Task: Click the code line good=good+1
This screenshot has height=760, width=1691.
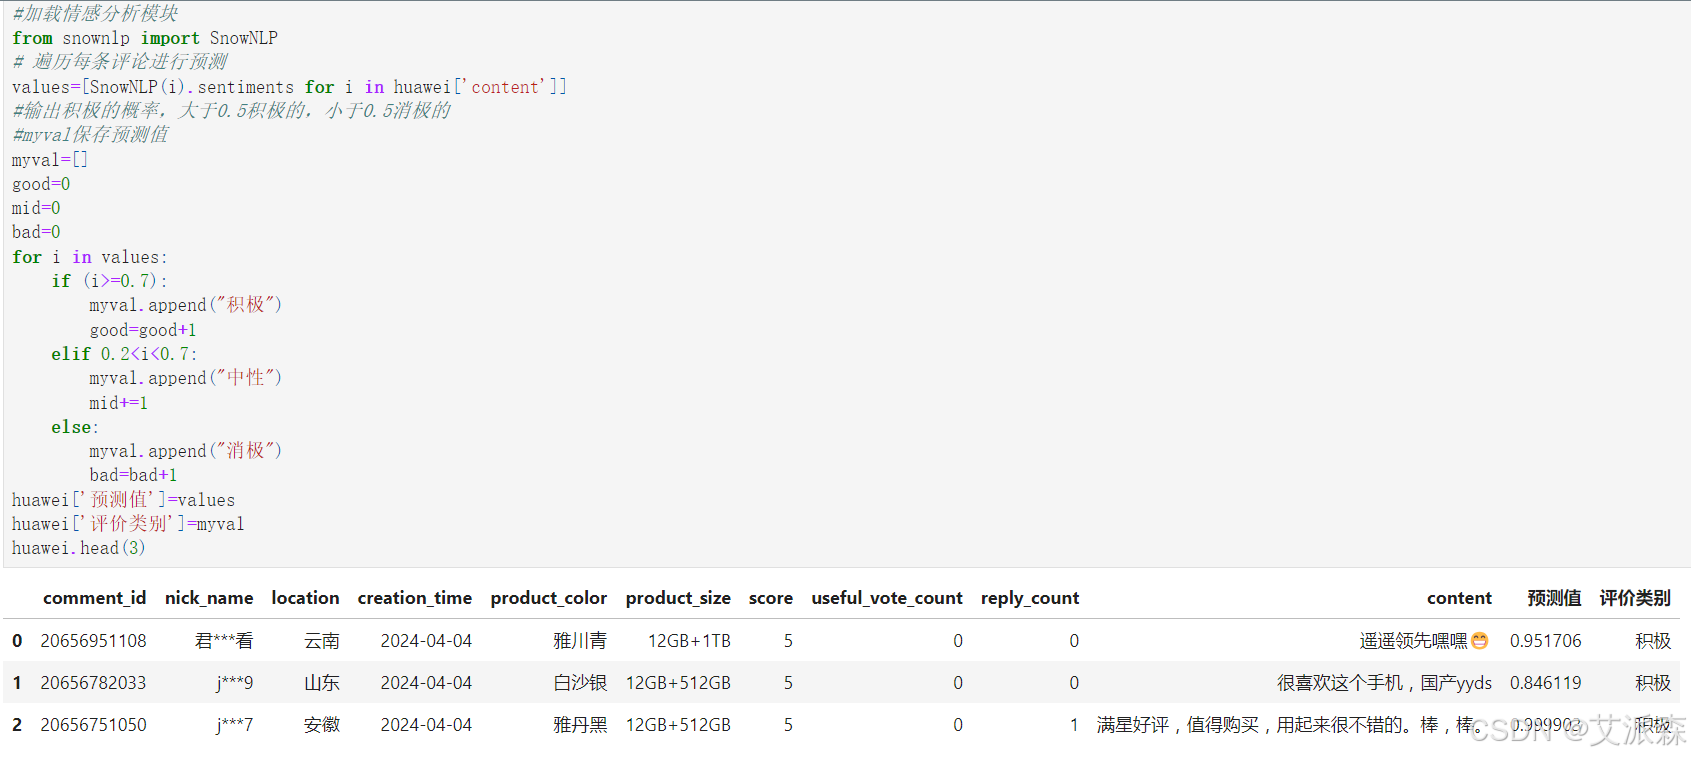Action: 143,330
